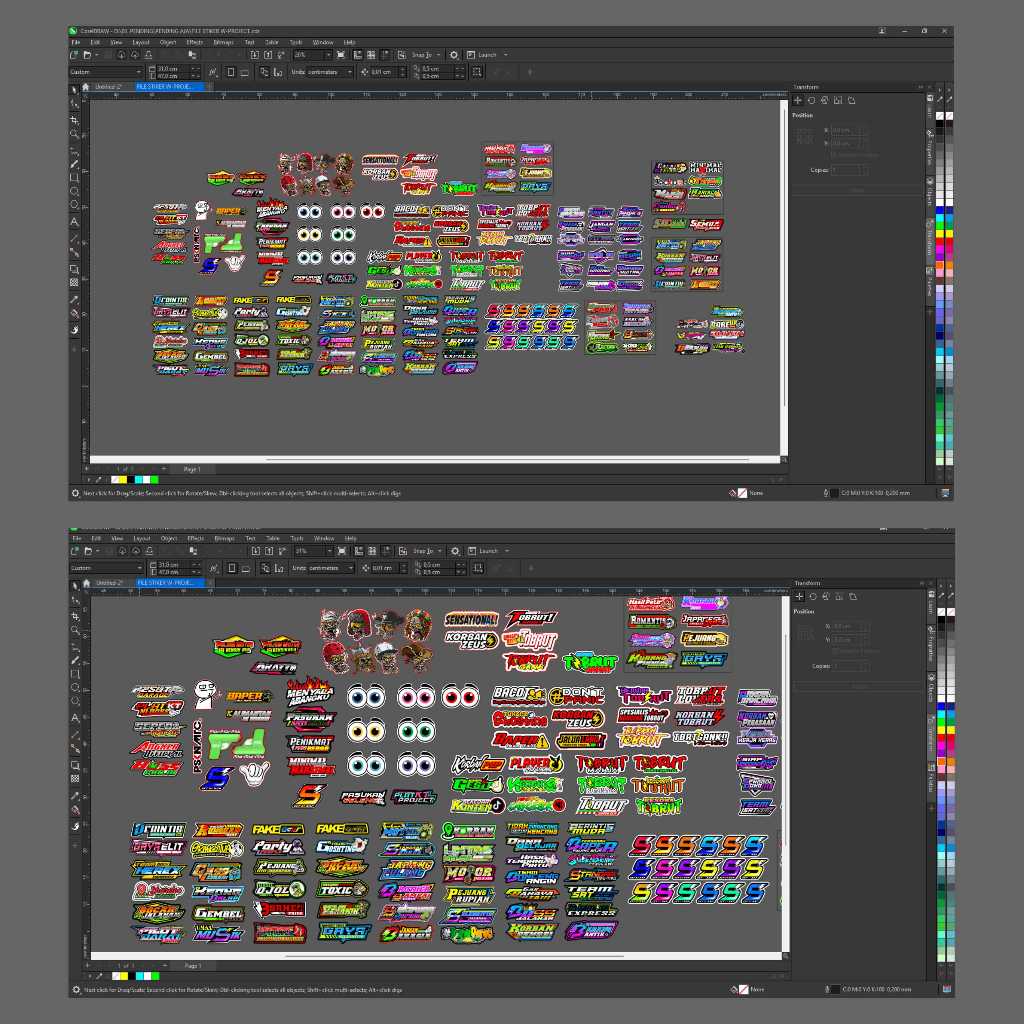Select the Text tool in upper window toolbox
Viewport: 1024px width, 1024px height.
click(74, 222)
